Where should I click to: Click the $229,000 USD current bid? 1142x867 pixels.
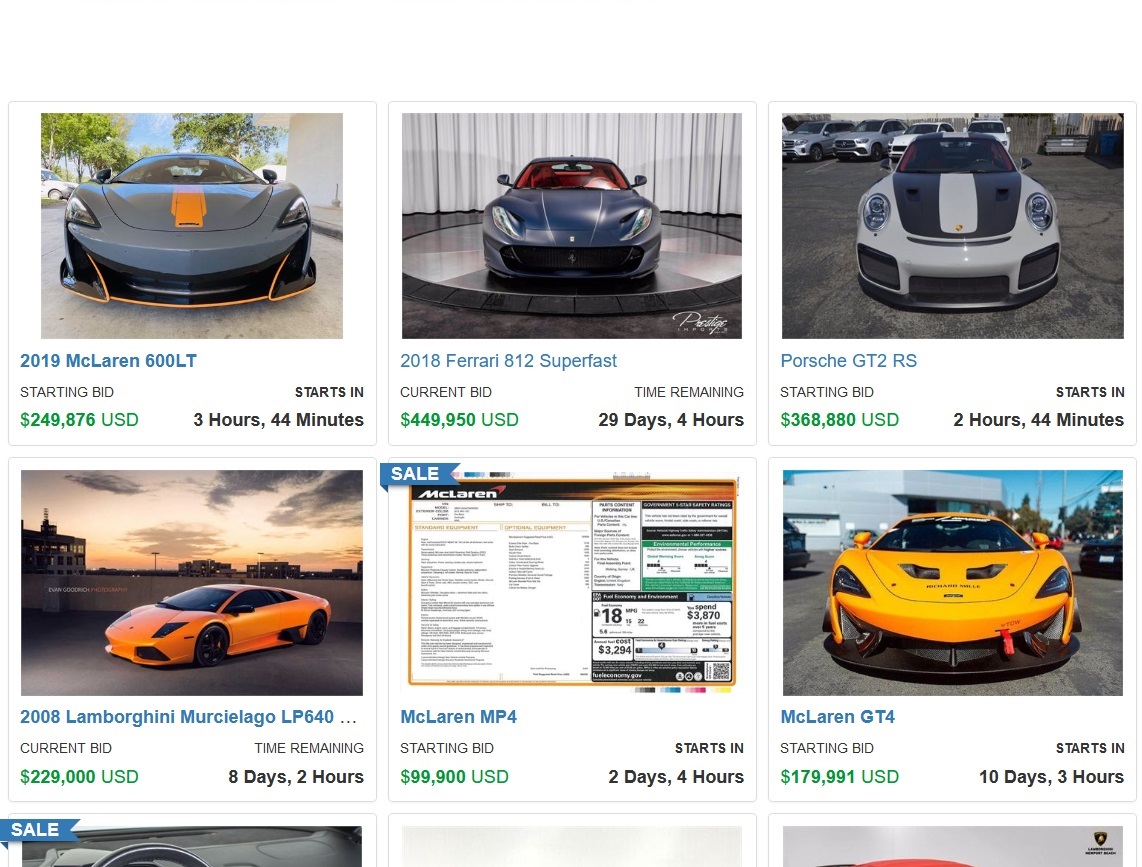[79, 777]
